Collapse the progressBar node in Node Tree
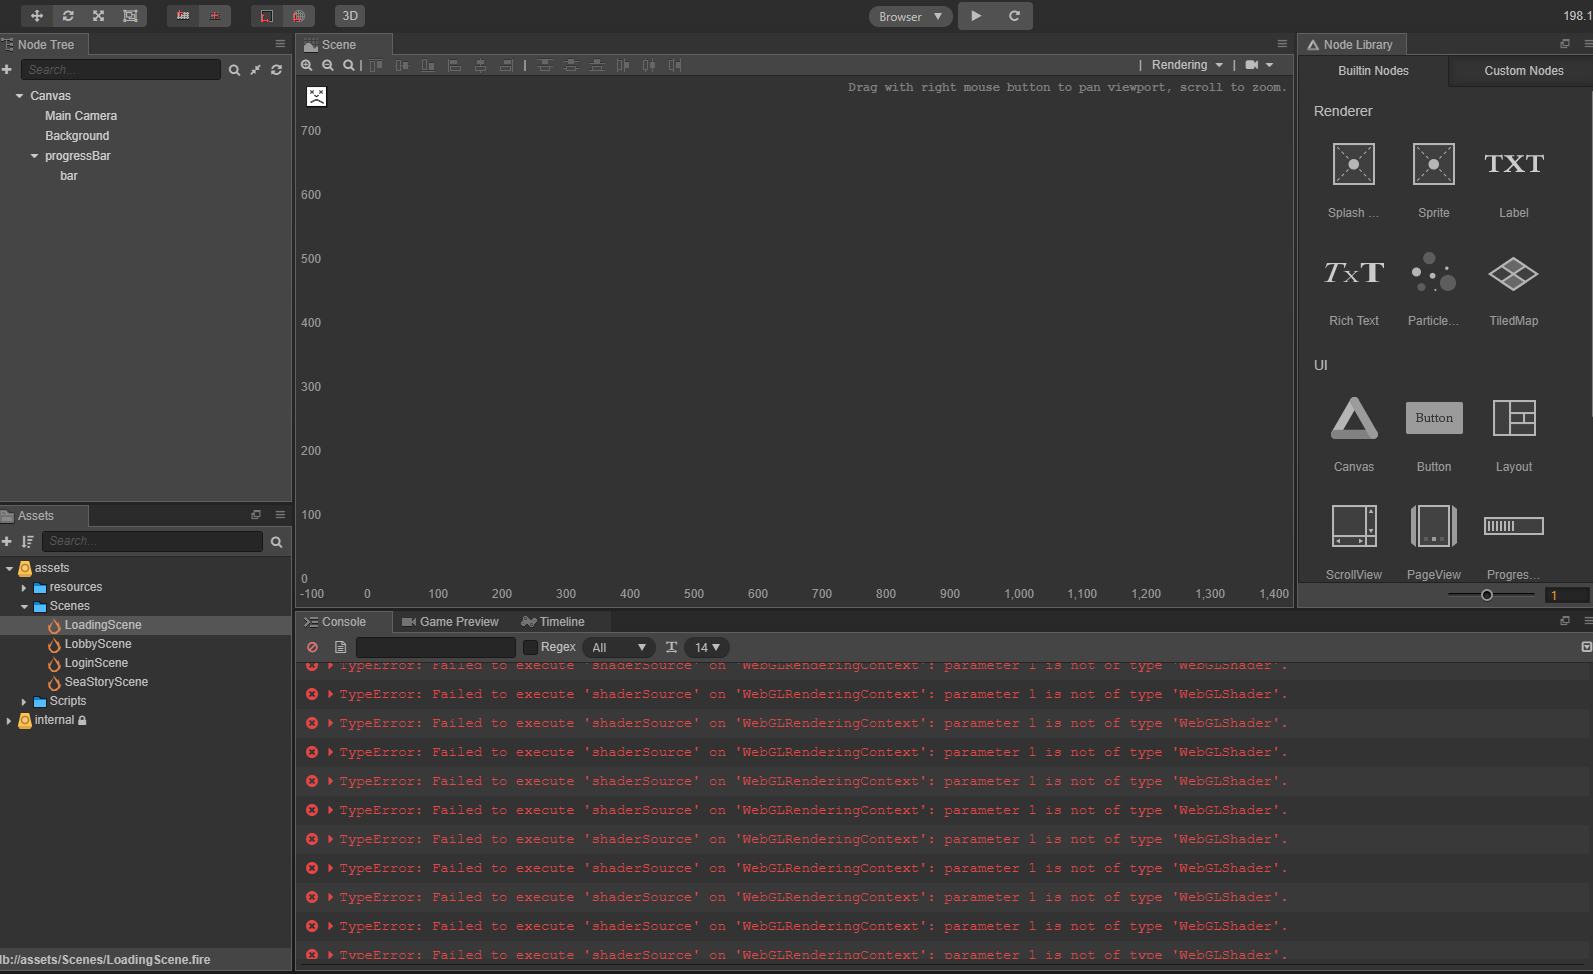The image size is (1593, 974). 34,156
